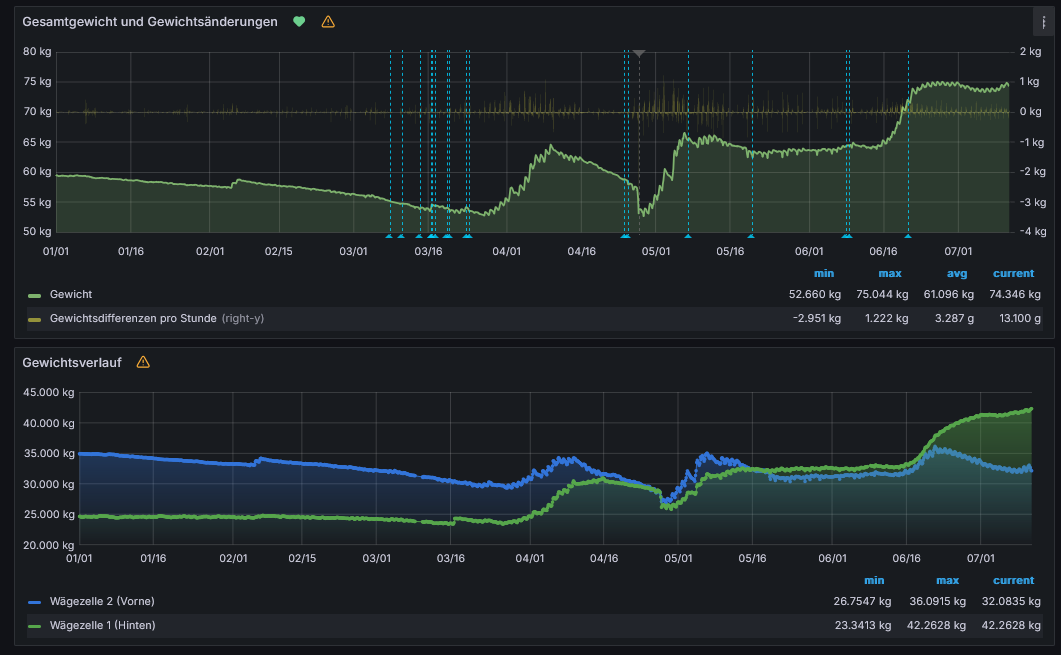Toggle Wägezelle 2 (Vorne) series visibility
The height and width of the screenshot is (655, 1061).
[102, 601]
